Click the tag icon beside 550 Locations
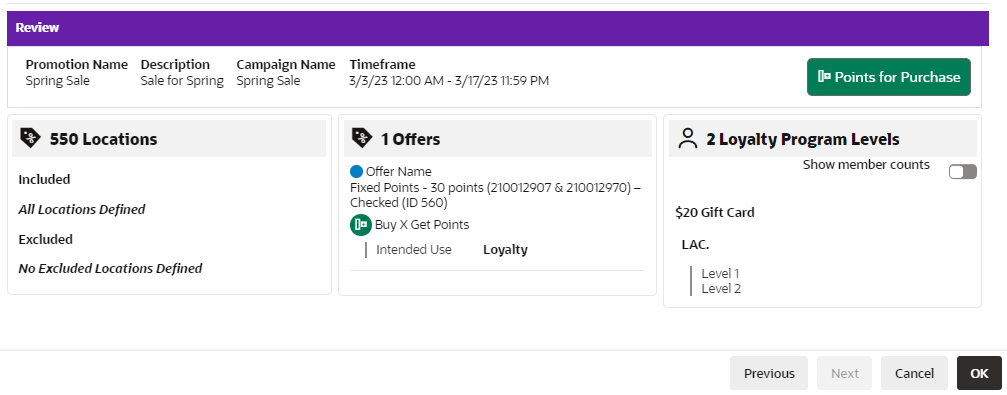 pos(30,138)
